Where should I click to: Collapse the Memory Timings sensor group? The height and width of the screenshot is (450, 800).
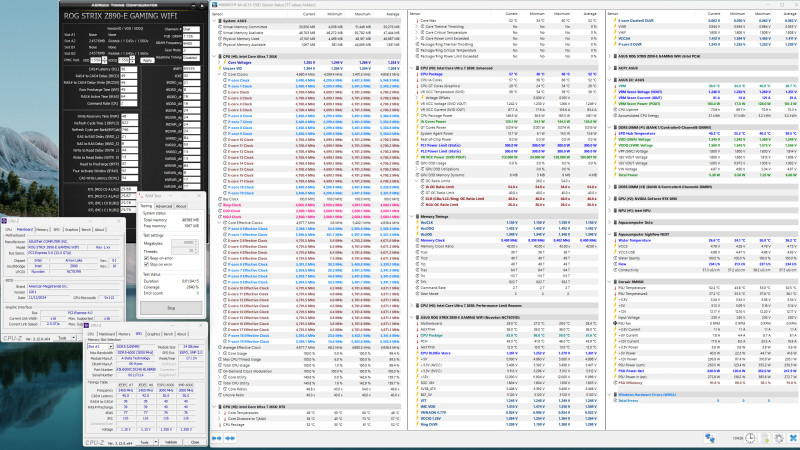pos(412,216)
